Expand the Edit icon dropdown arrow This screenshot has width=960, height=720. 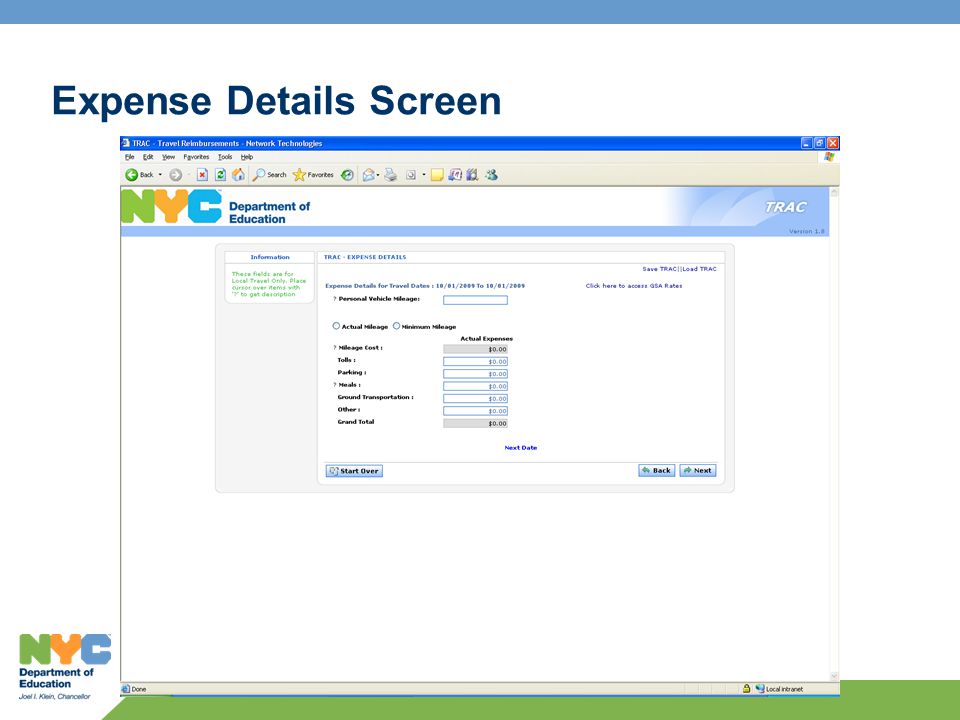click(x=424, y=175)
